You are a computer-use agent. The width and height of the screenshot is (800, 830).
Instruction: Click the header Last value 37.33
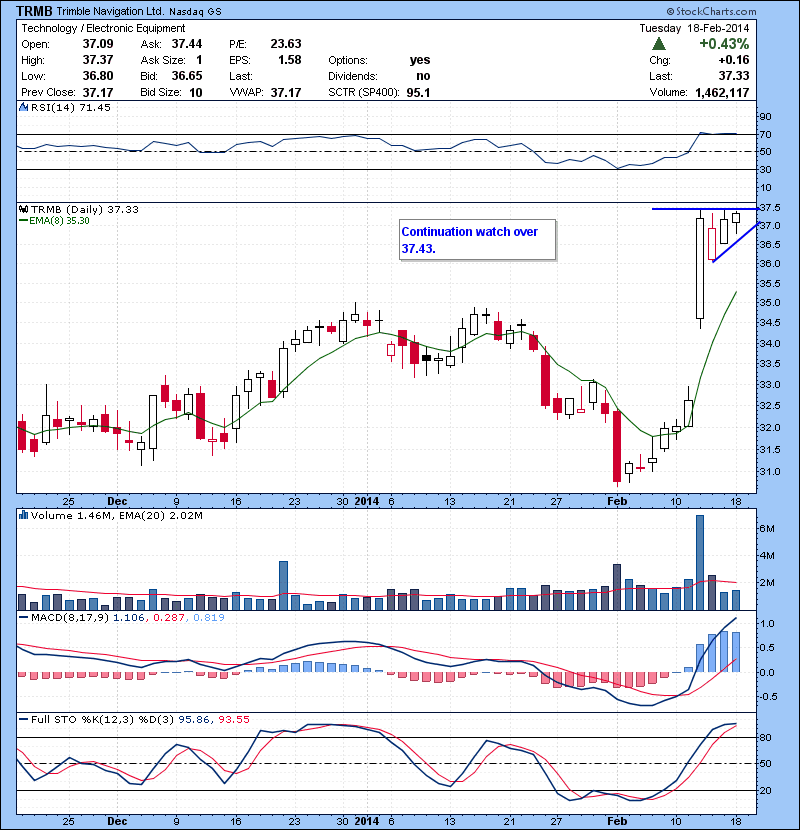tap(734, 76)
